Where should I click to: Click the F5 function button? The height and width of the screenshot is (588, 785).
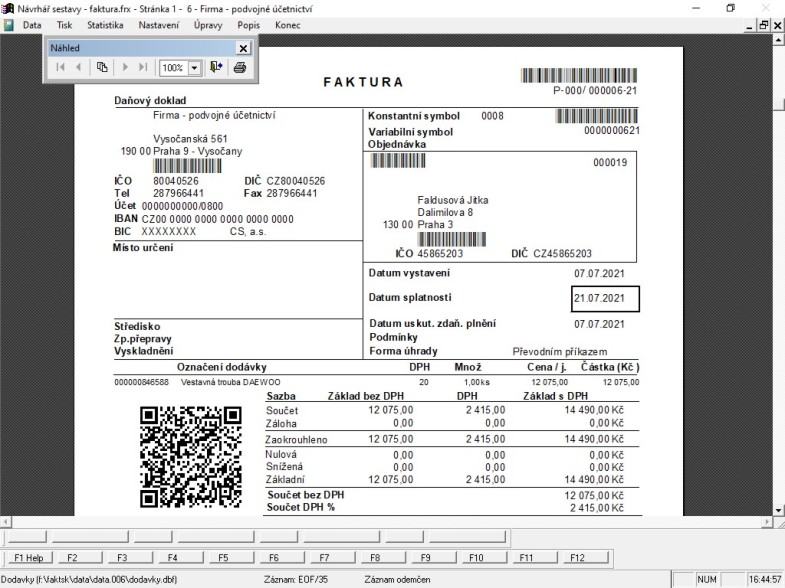[223, 557]
